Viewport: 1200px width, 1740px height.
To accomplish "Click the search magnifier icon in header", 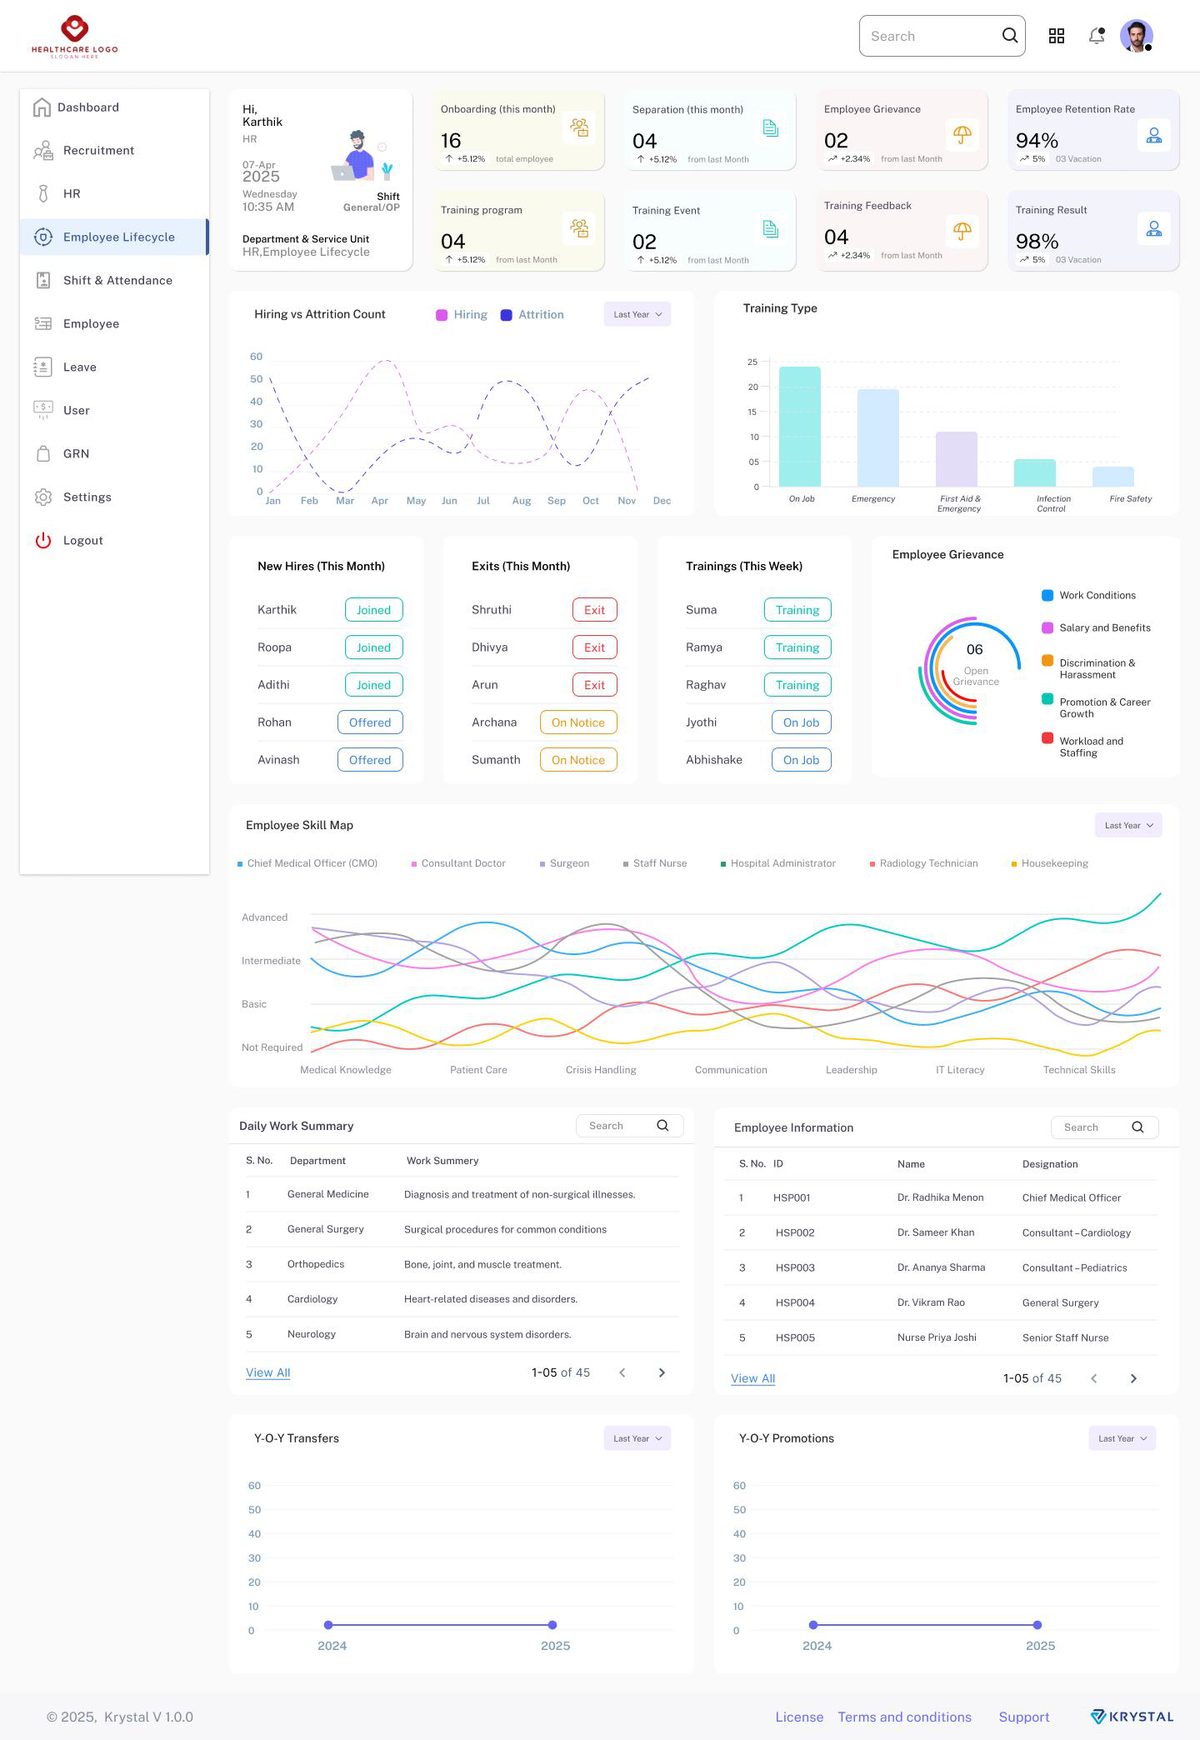I will pos(1010,36).
